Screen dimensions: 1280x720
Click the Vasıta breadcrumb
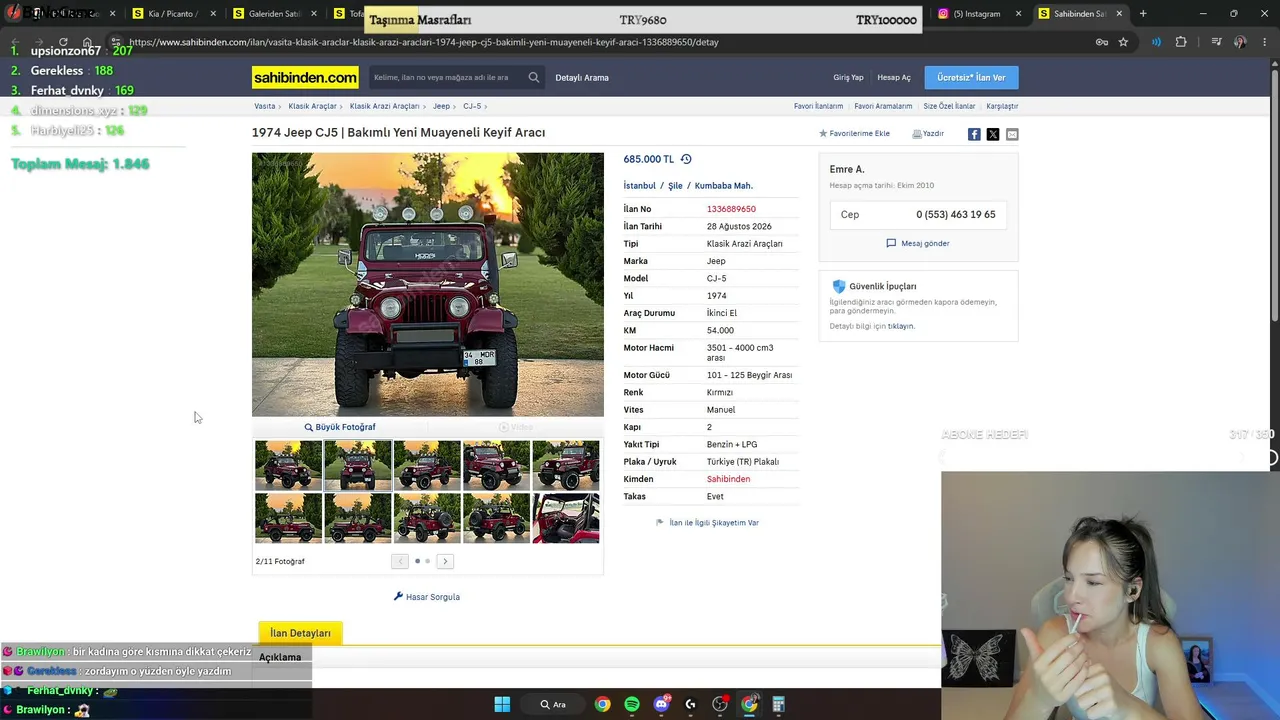pos(265,106)
